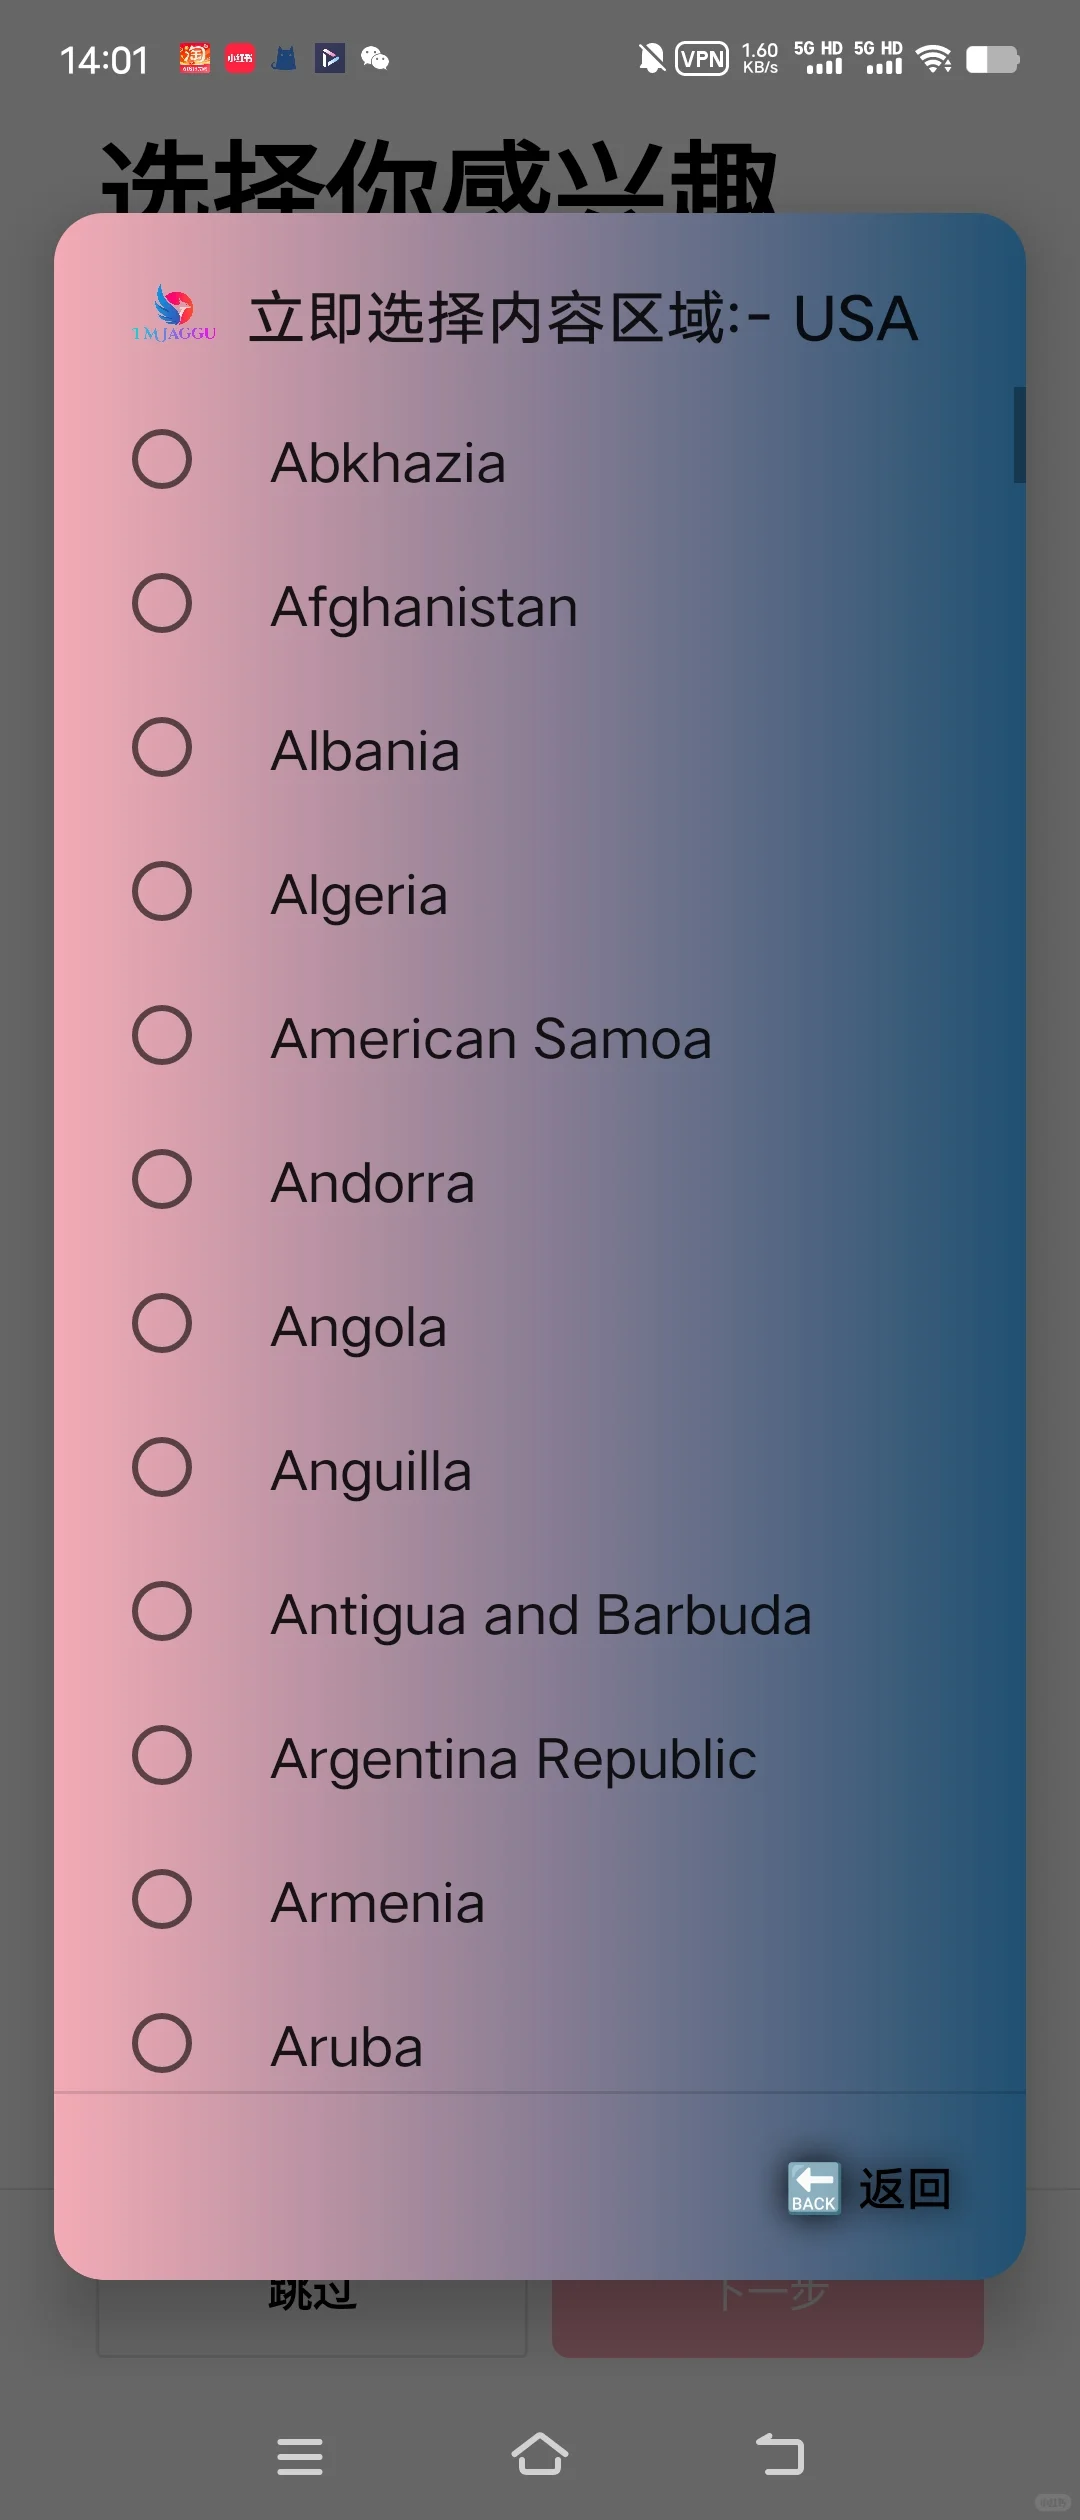
Task: Pick Argentina Republic radio option
Action: coord(162,1756)
